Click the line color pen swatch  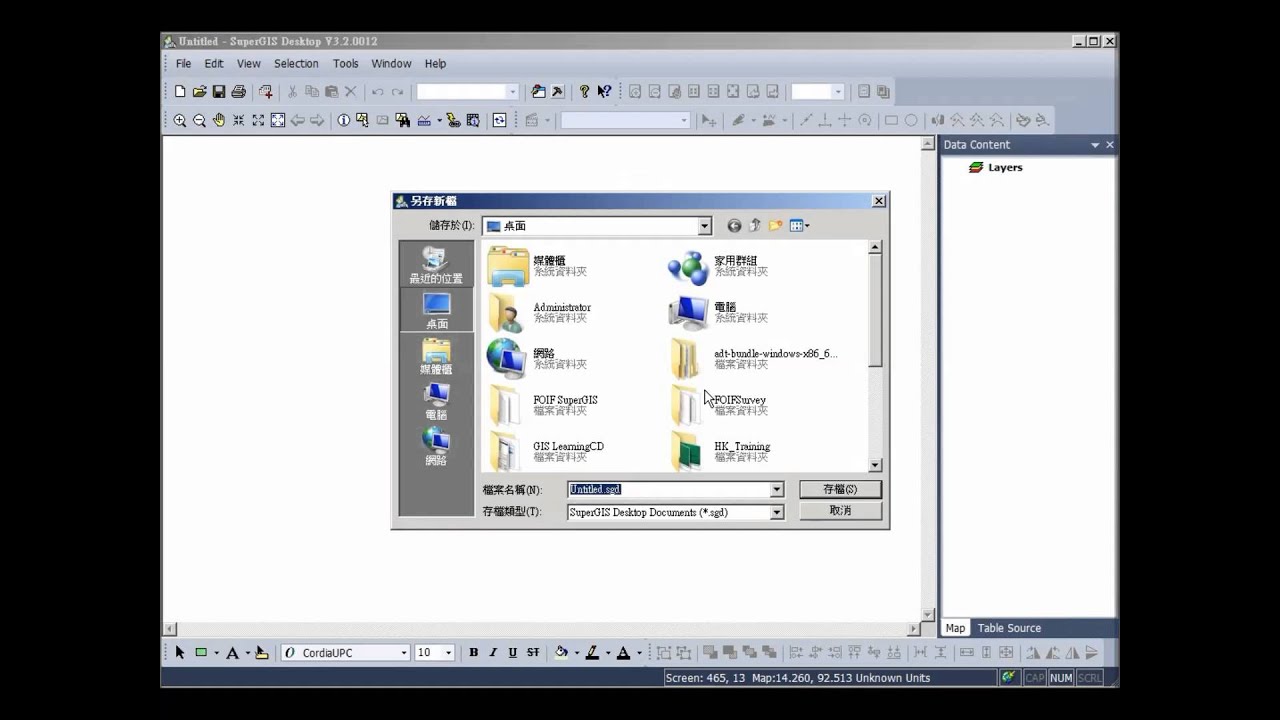tap(592, 652)
